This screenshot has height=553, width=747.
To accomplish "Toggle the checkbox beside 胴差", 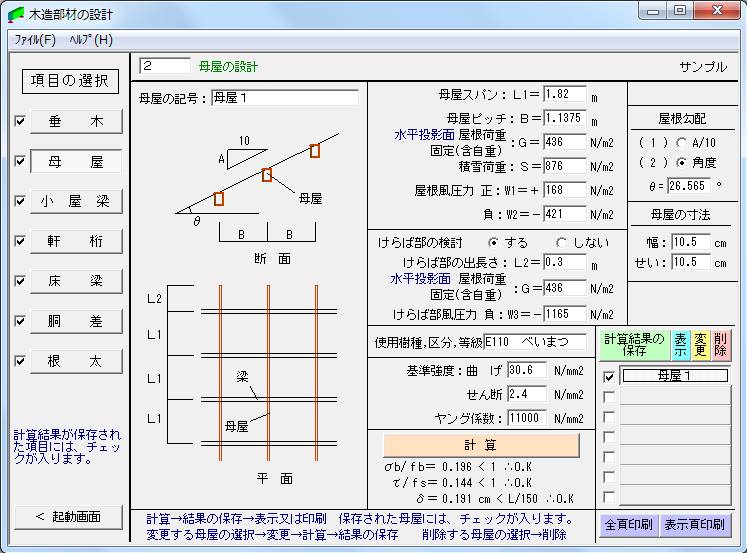I will [x=20, y=321].
